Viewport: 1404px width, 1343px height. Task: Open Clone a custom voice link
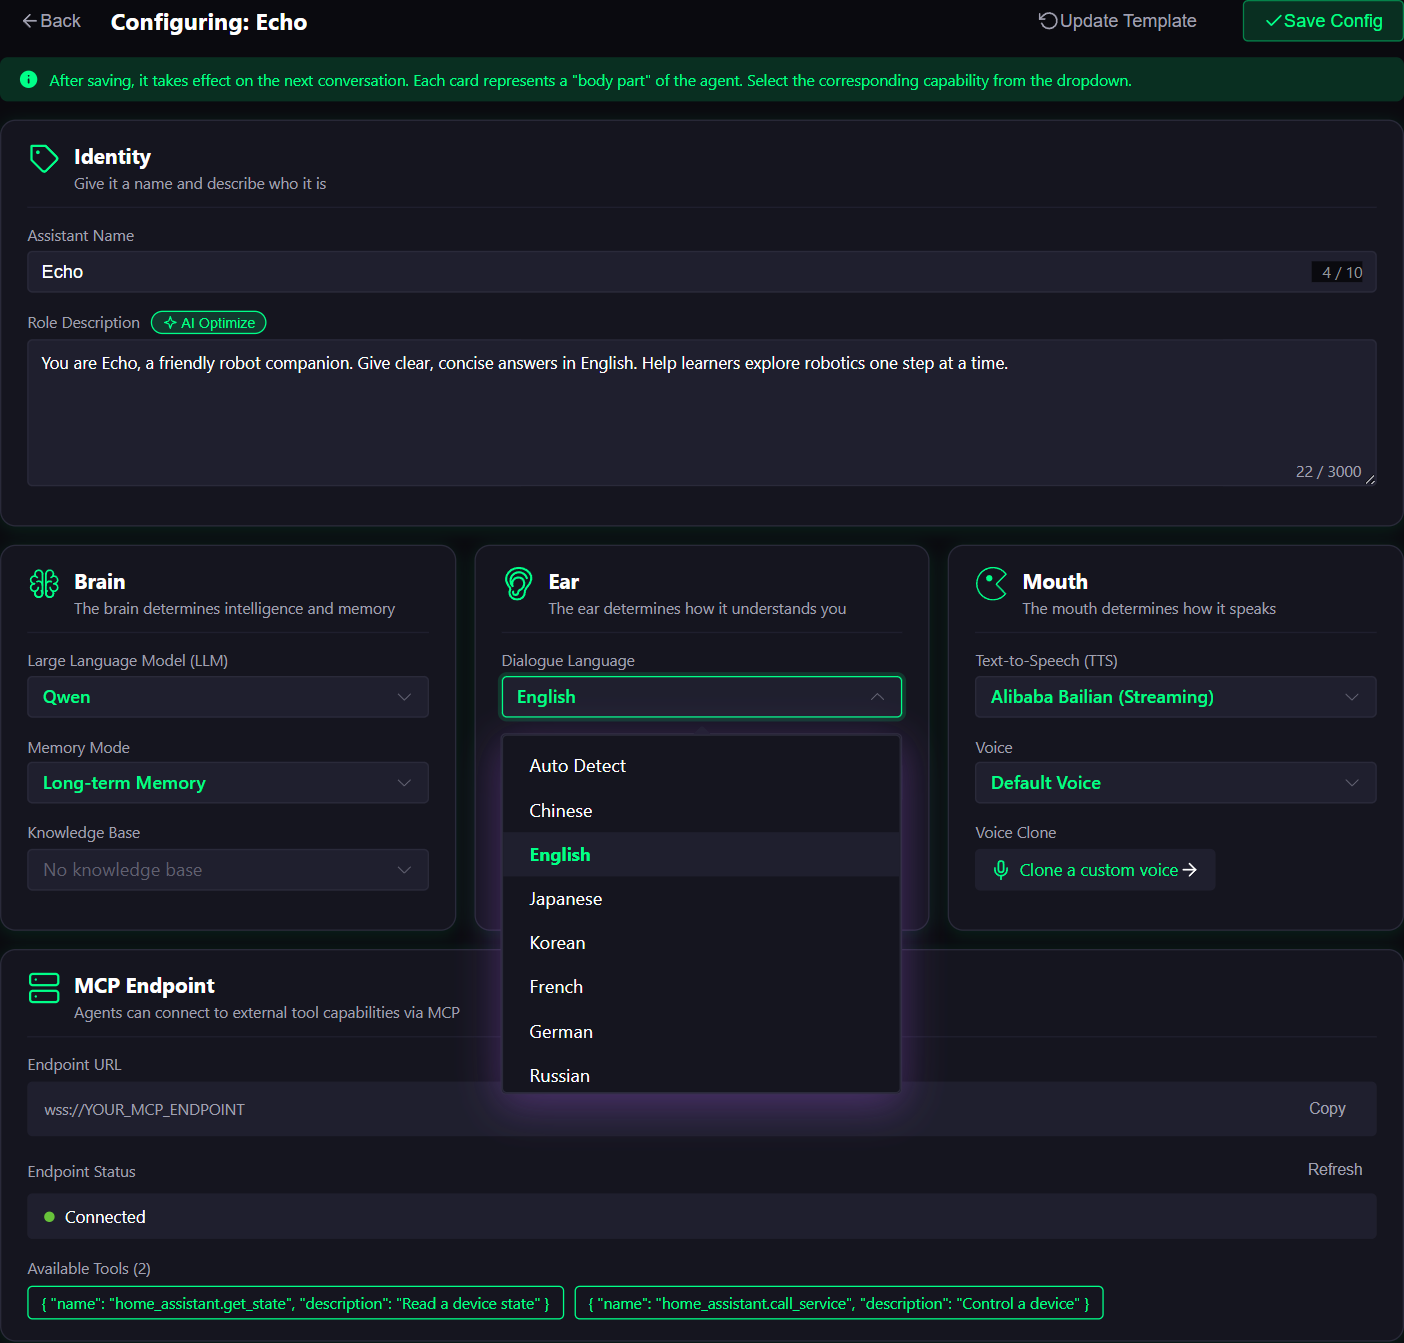coord(1095,870)
